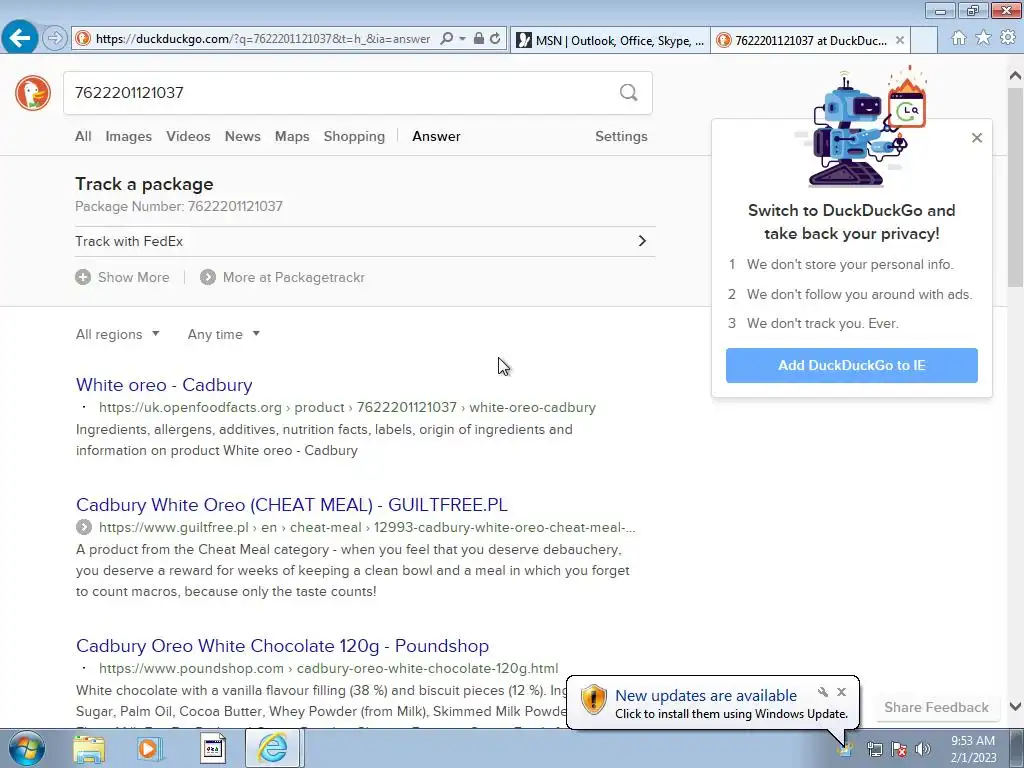Open the openfoodfacts.org result URL
The height and width of the screenshot is (768, 1024).
(347, 408)
